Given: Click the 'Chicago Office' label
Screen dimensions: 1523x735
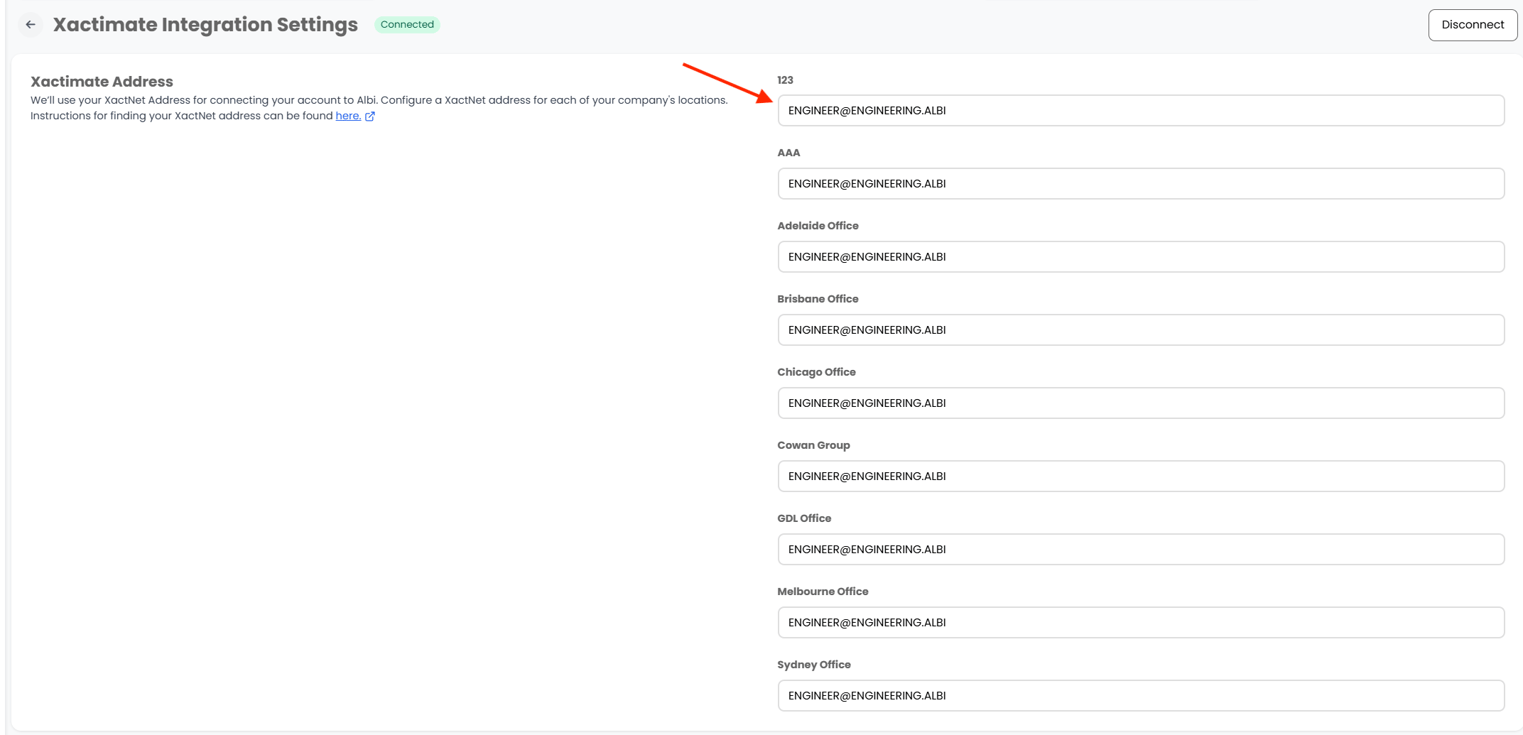Looking at the screenshot, I should point(817,372).
